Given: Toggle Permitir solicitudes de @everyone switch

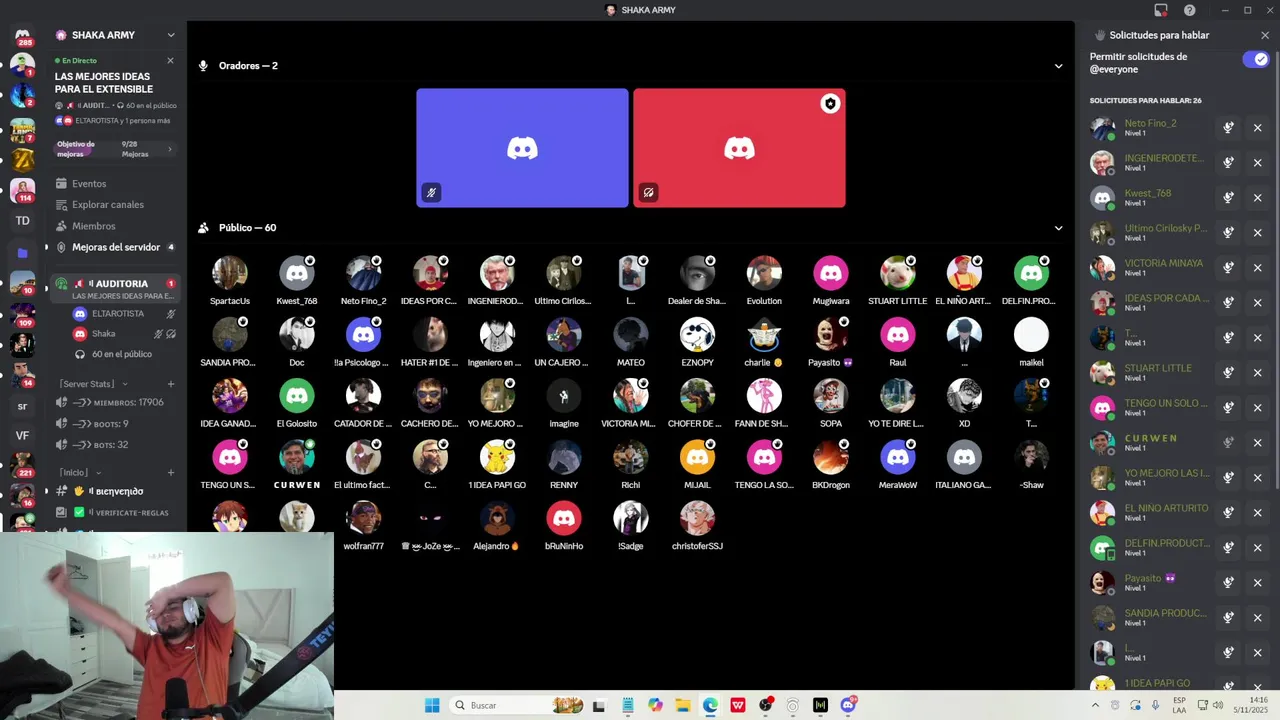Looking at the screenshot, I should point(1256,60).
